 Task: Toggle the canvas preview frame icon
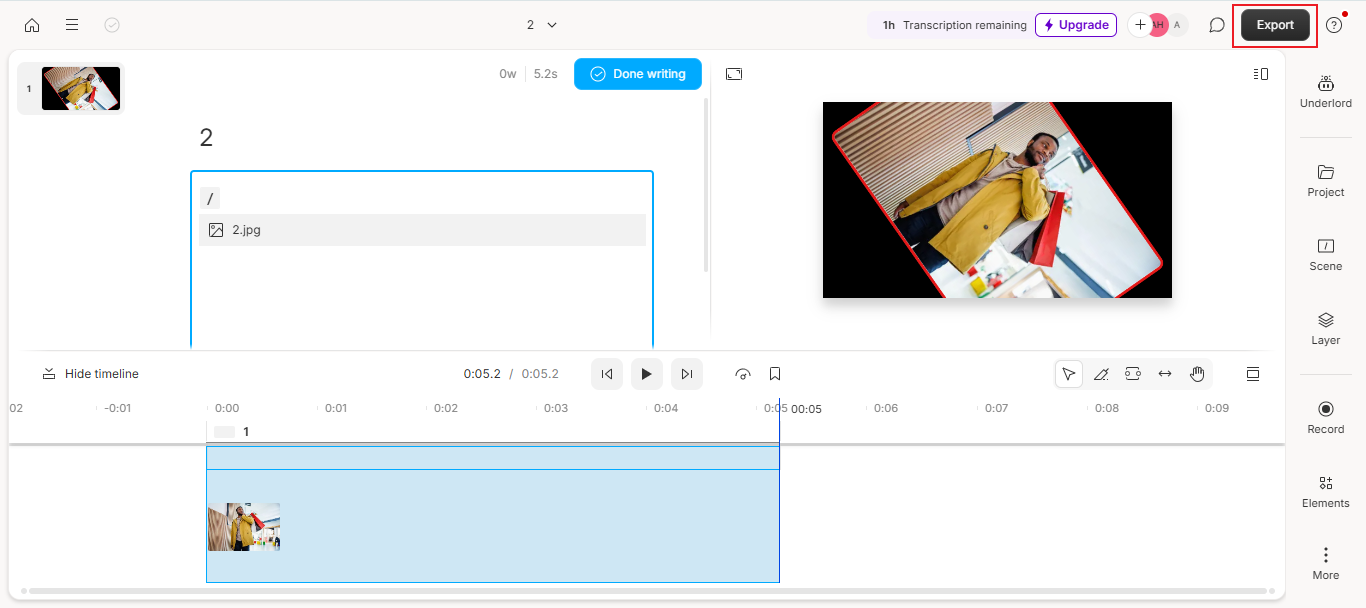[734, 73]
